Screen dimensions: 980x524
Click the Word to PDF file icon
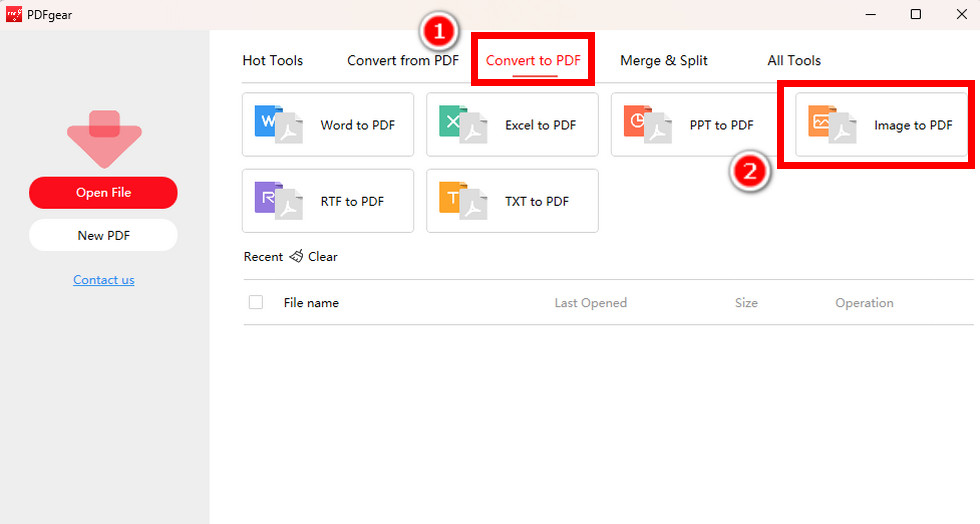(x=278, y=124)
